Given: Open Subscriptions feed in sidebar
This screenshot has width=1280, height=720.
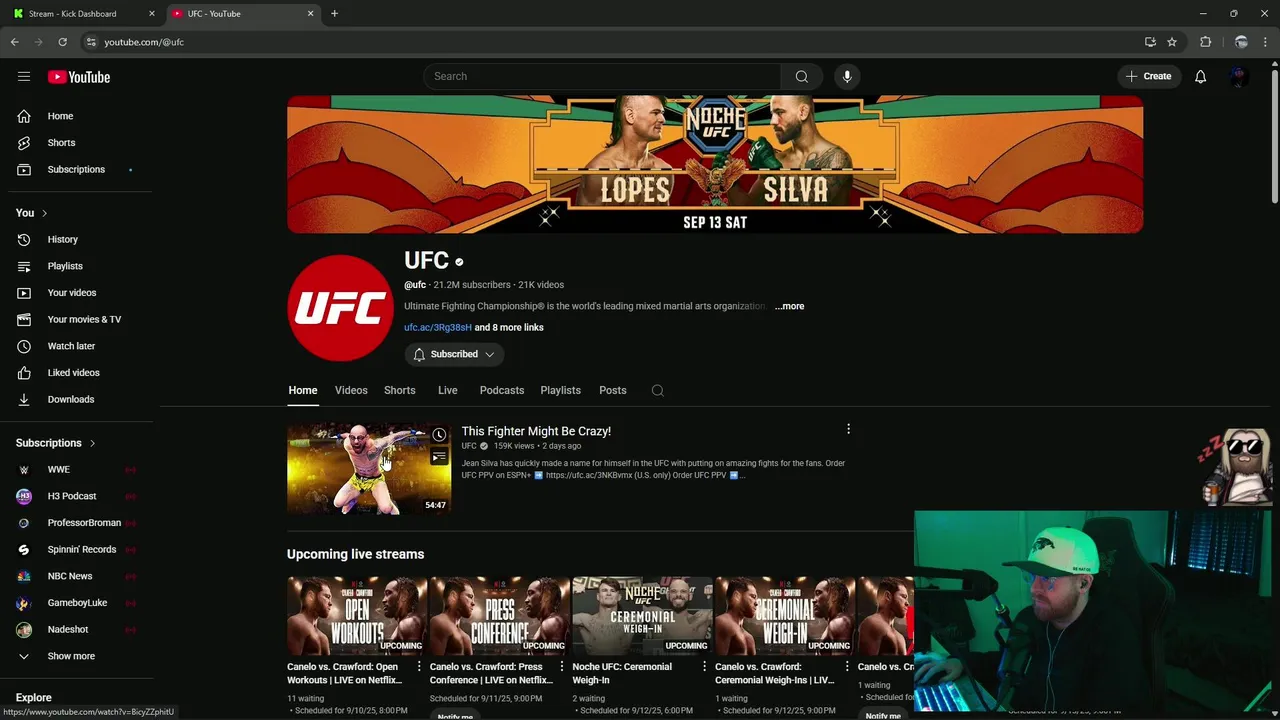Looking at the screenshot, I should [76, 169].
